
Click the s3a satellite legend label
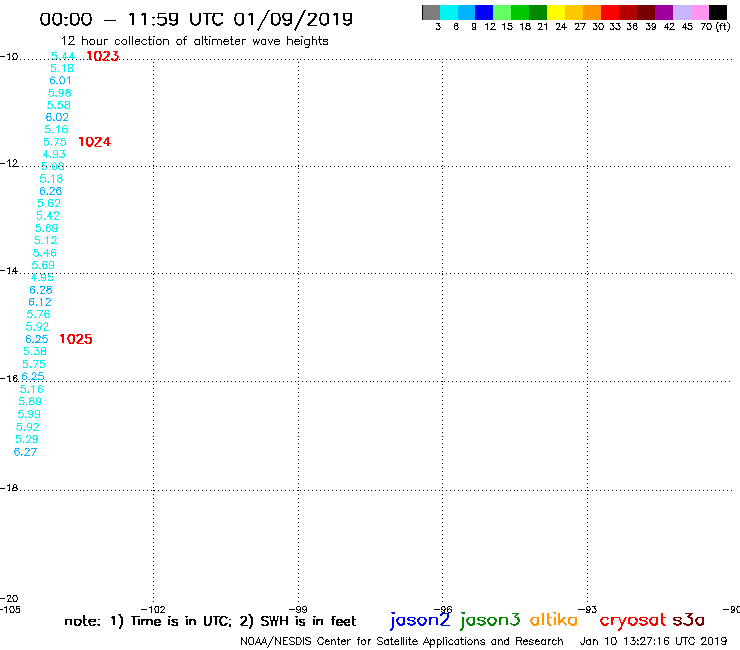click(689, 619)
